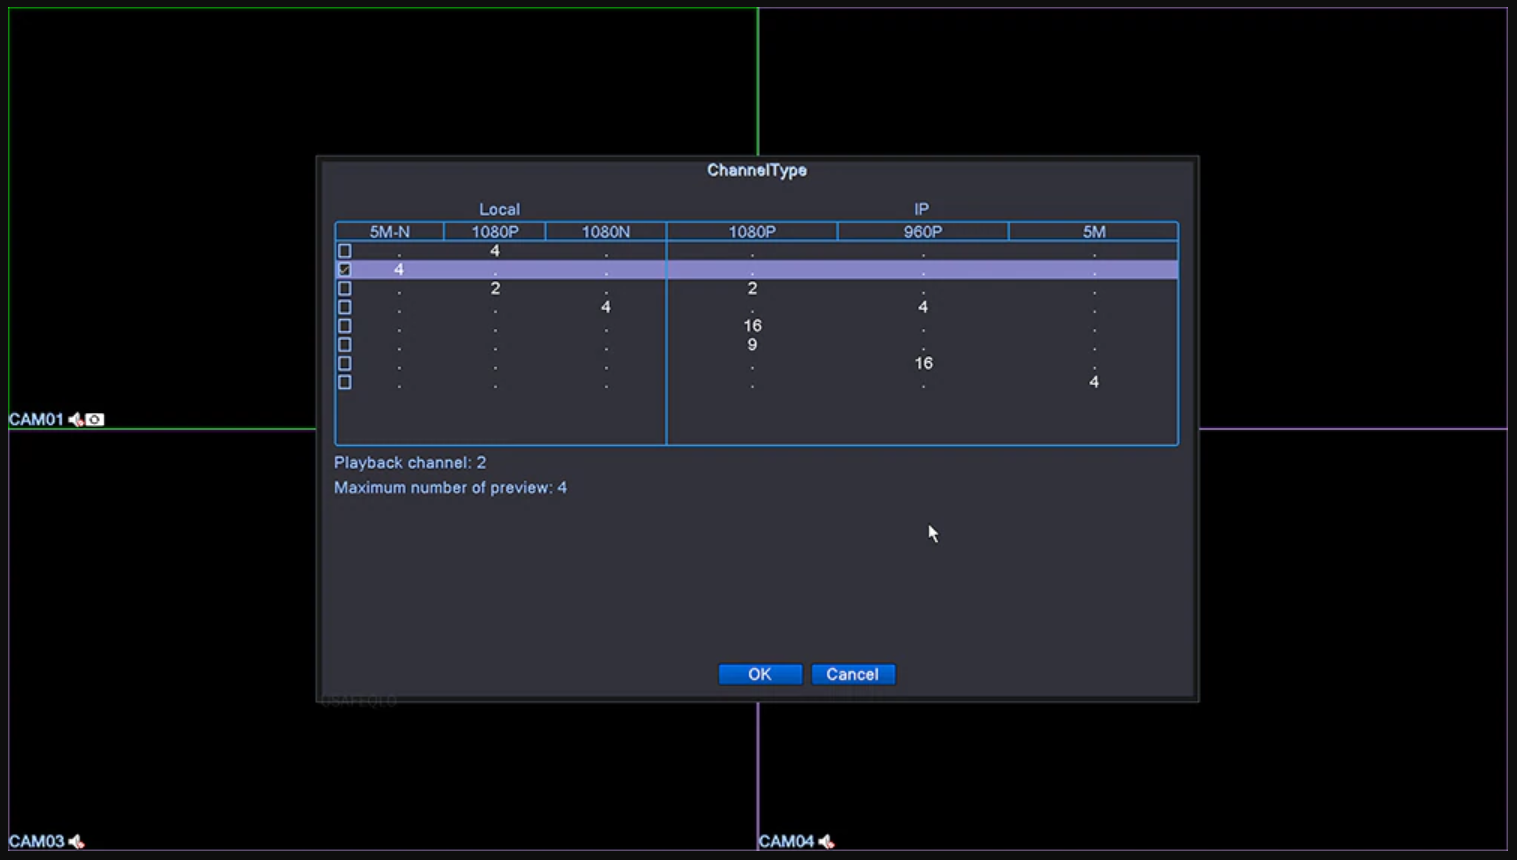This screenshot has width=1517, height=860.
Task: Select checkbox for 16 IP 1080P channels
Action: click(345, 326)
